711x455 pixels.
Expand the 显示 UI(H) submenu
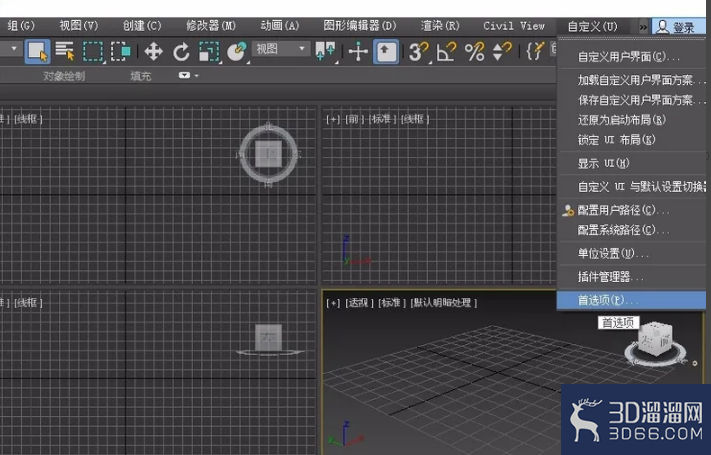click(631, 163)
